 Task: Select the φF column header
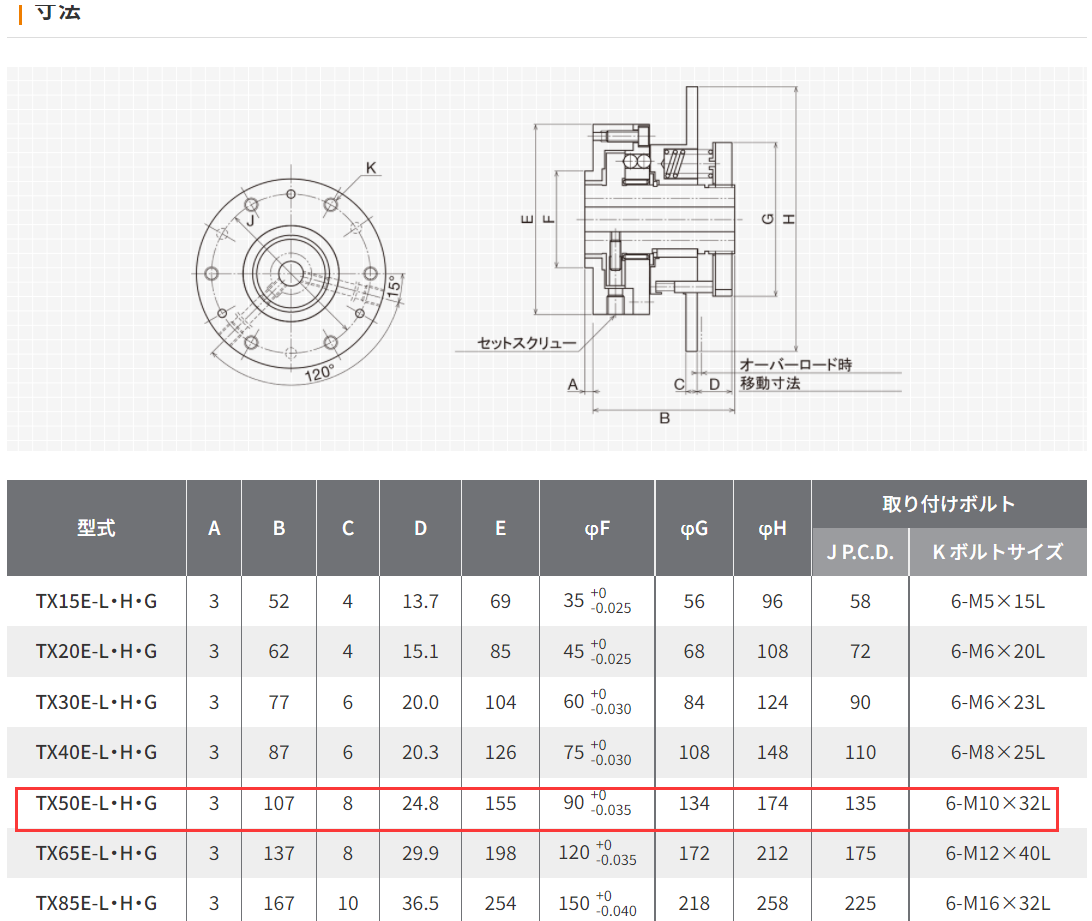click(x=596, y=528)
